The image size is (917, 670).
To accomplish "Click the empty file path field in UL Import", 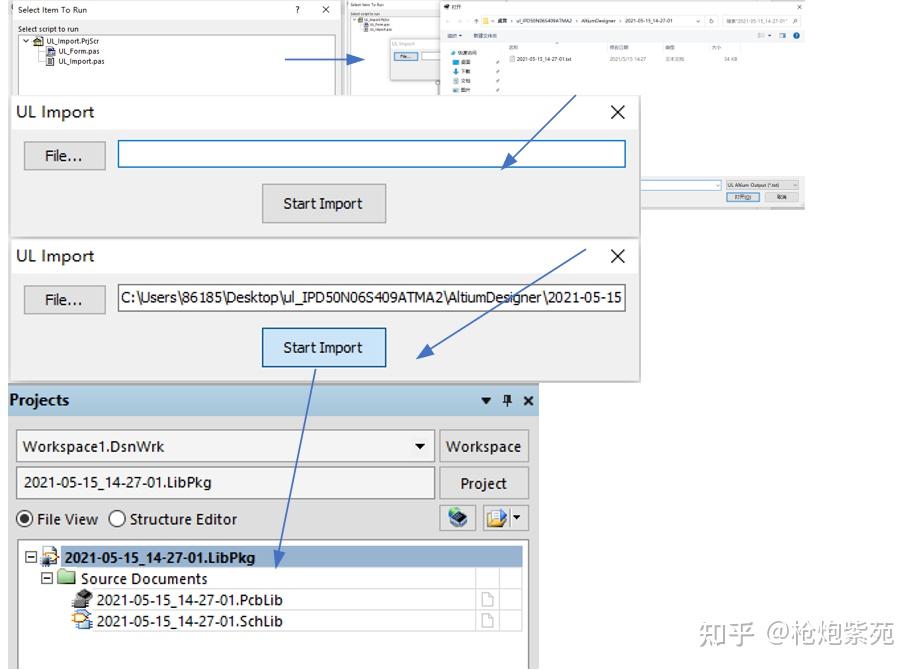I will [371, 154].
